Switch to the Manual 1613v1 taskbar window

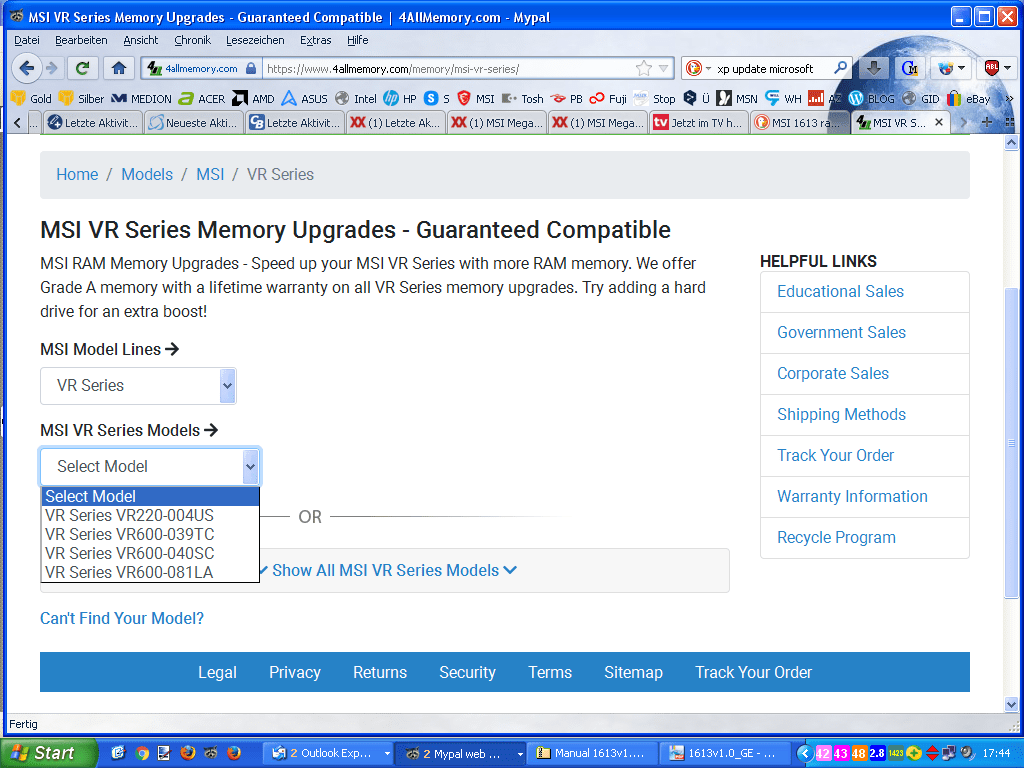coord(592,753)
